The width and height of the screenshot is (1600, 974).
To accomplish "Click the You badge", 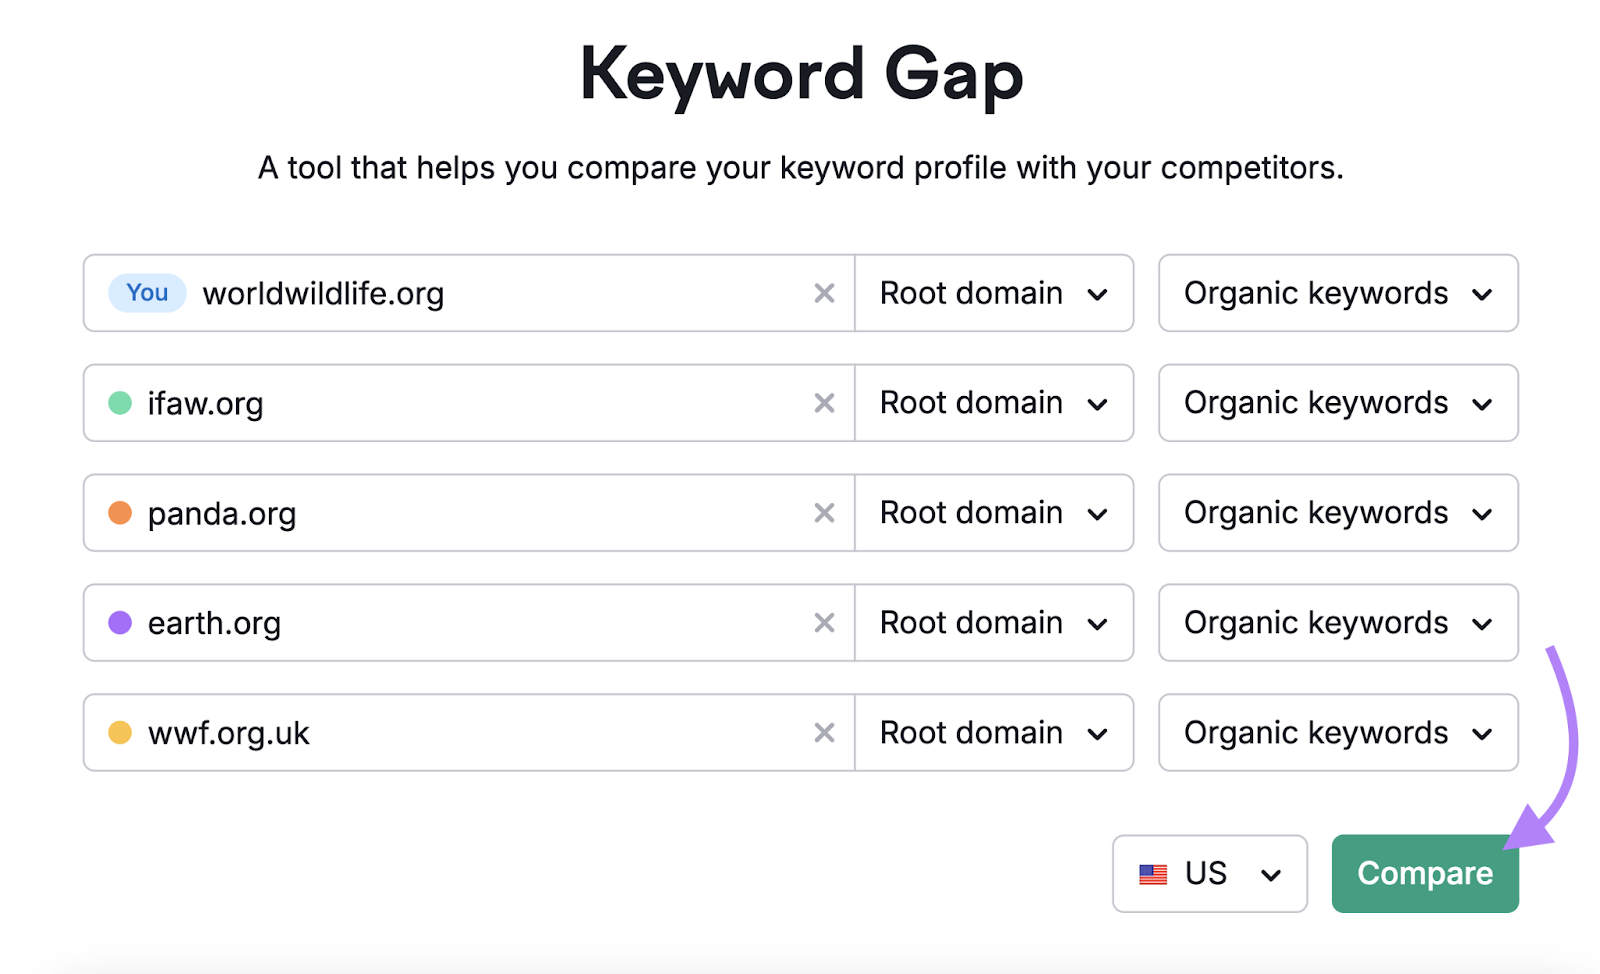I will point(146,293).
